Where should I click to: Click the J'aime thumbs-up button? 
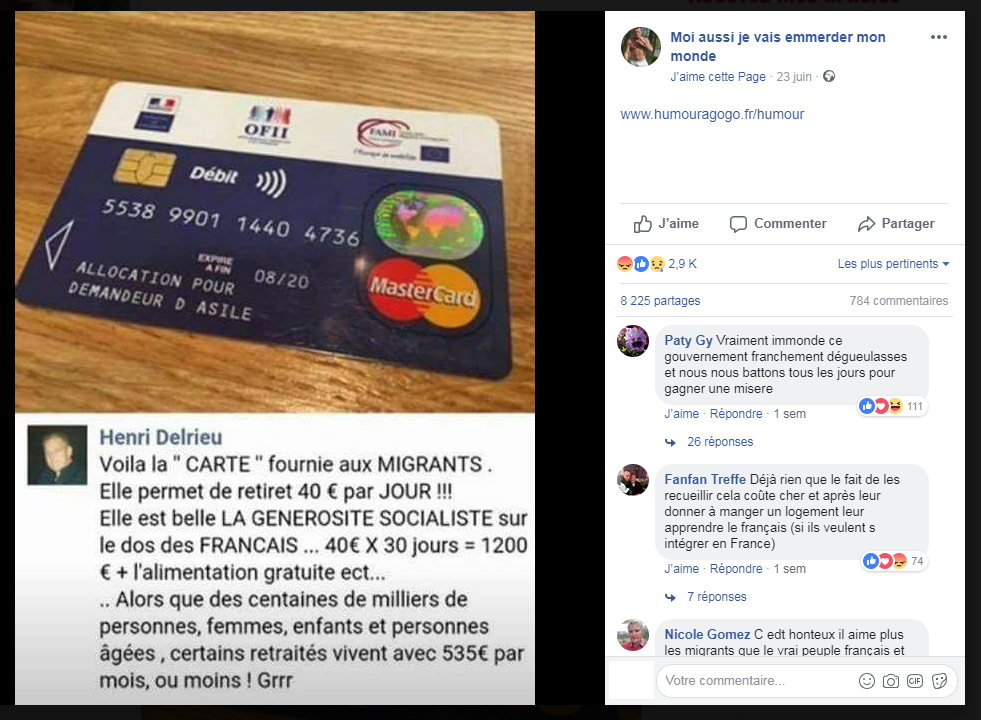[666, 223]
